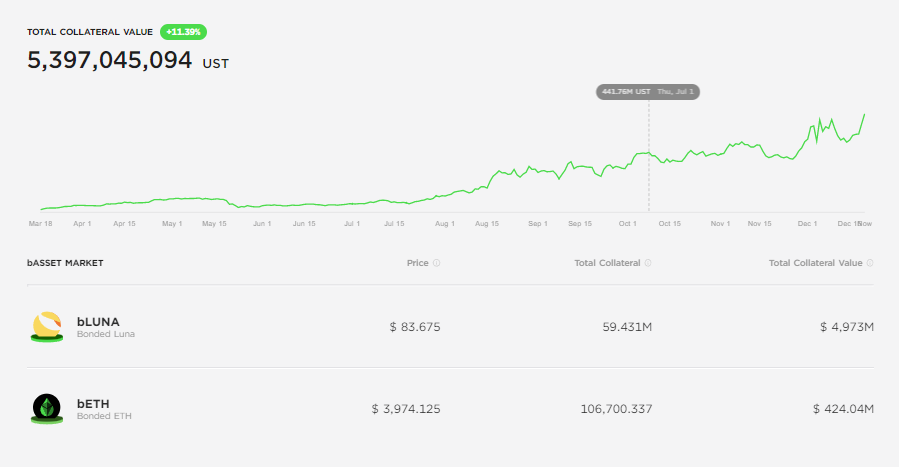This screenshot has width=899, height=467.
Task: Click the bLUNA price $ 83.675
Action: tap(415, 327)
